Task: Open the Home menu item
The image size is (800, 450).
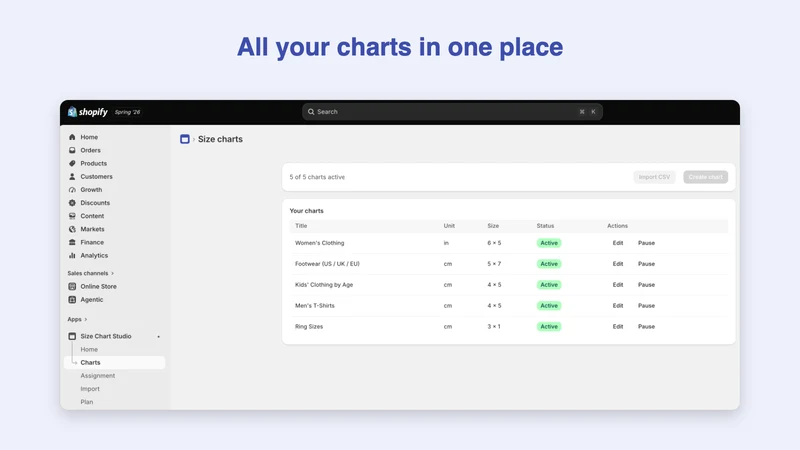Action: pos(89,137)
